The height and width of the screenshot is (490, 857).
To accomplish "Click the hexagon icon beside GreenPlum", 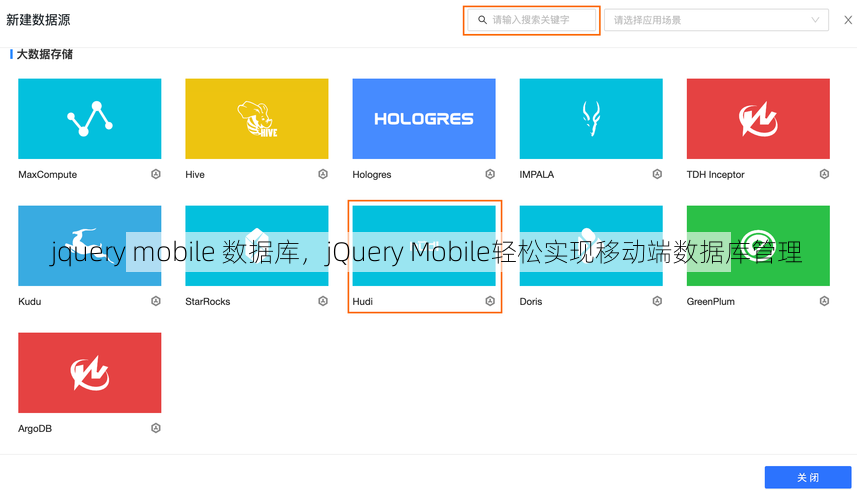I will [x=825, y=301].
